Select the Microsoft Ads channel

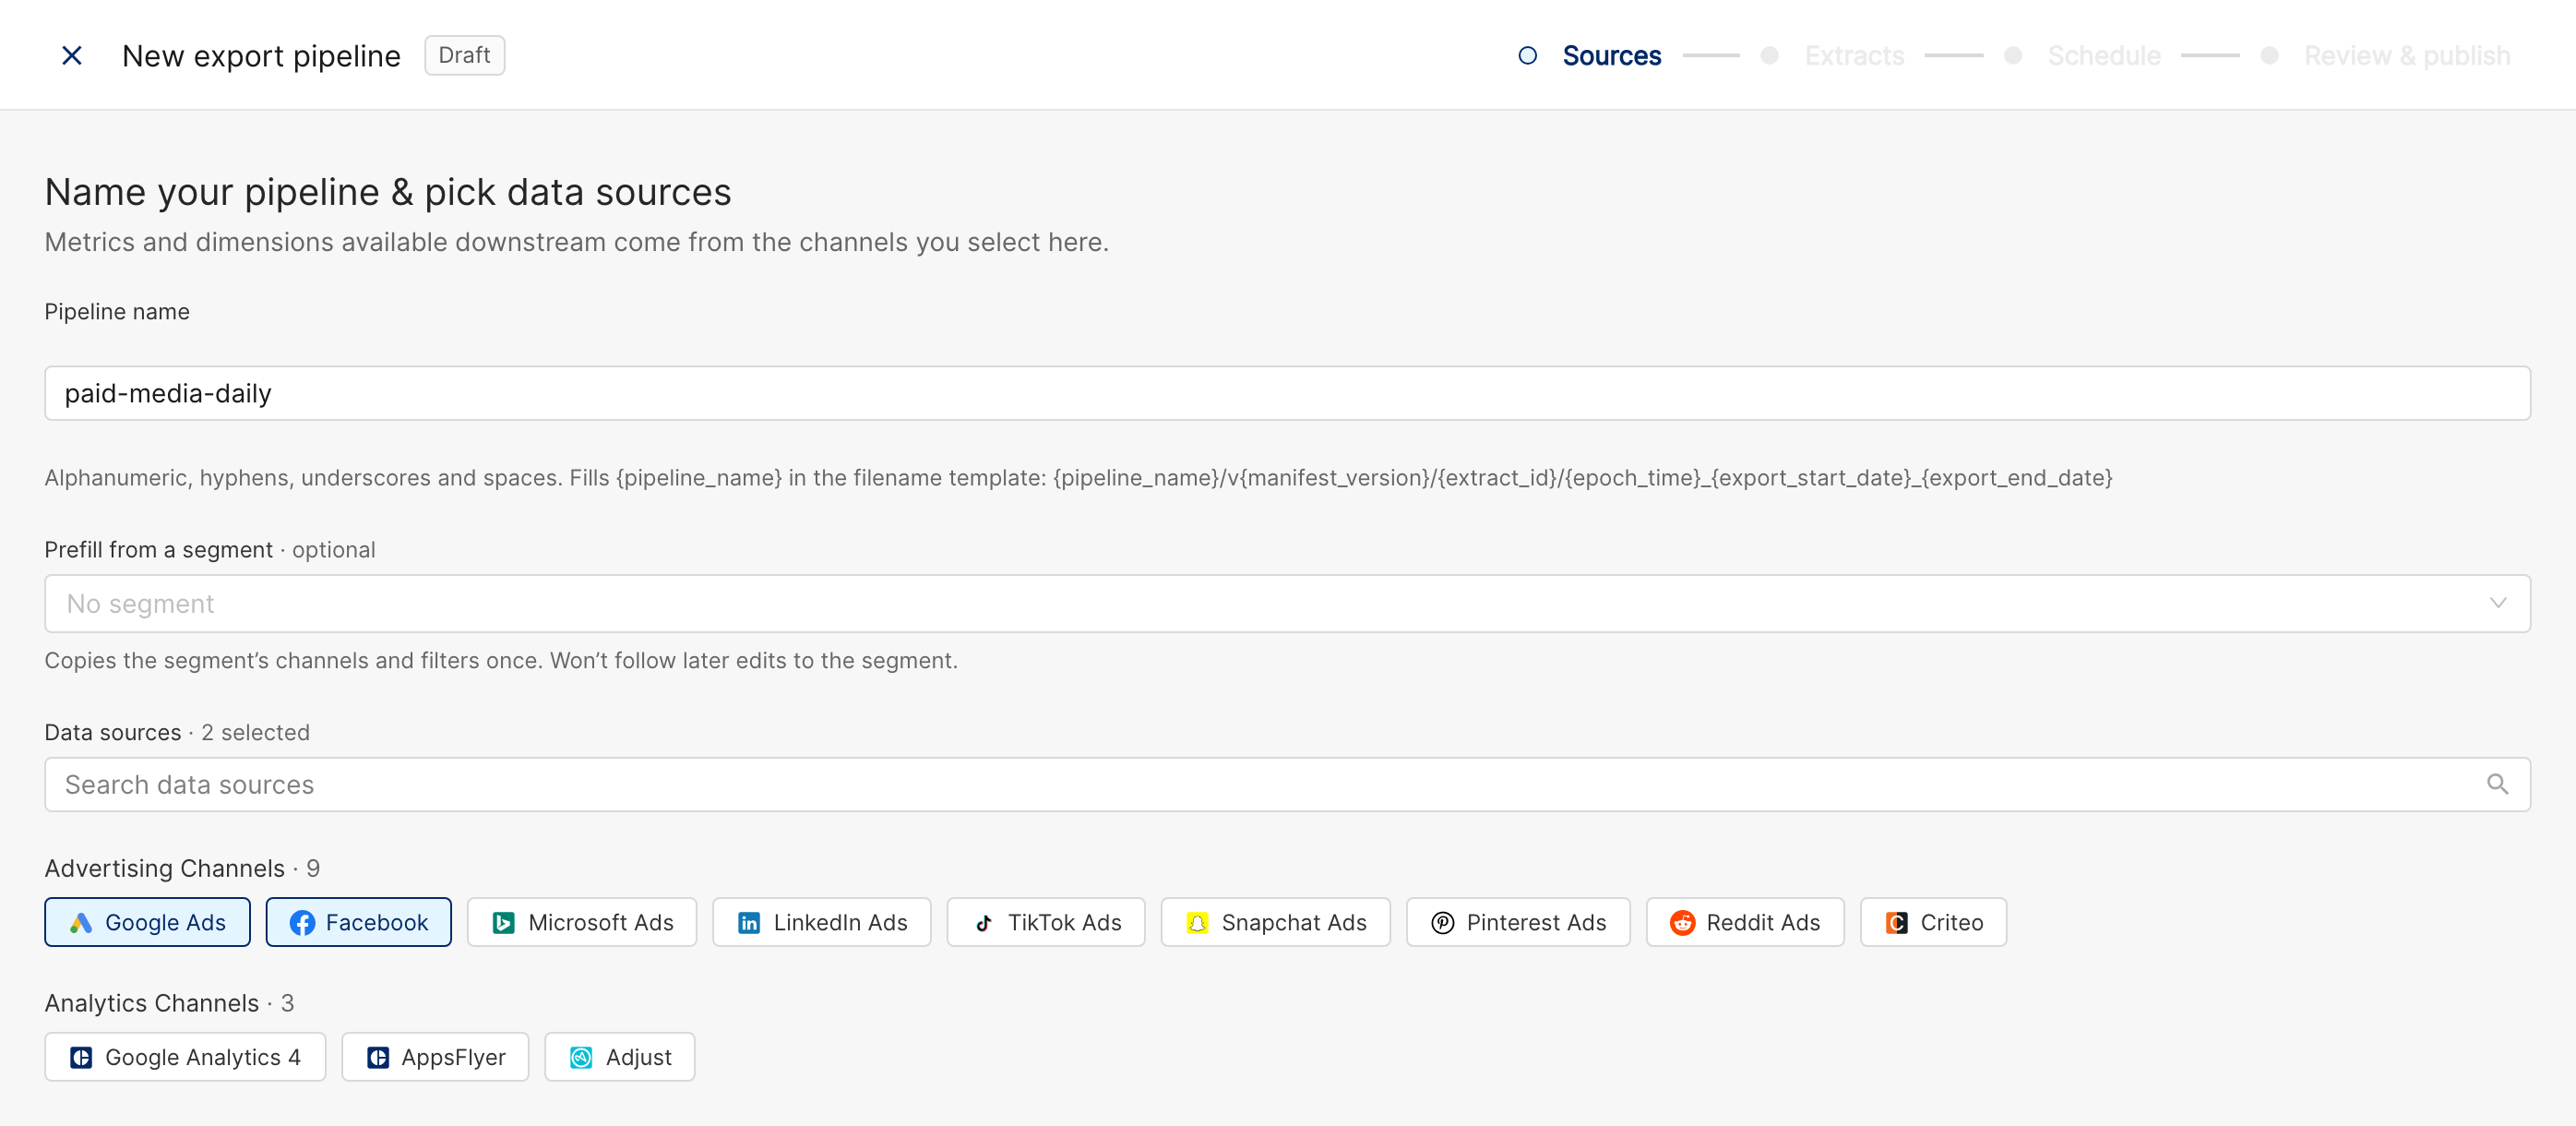click(582, 922)
